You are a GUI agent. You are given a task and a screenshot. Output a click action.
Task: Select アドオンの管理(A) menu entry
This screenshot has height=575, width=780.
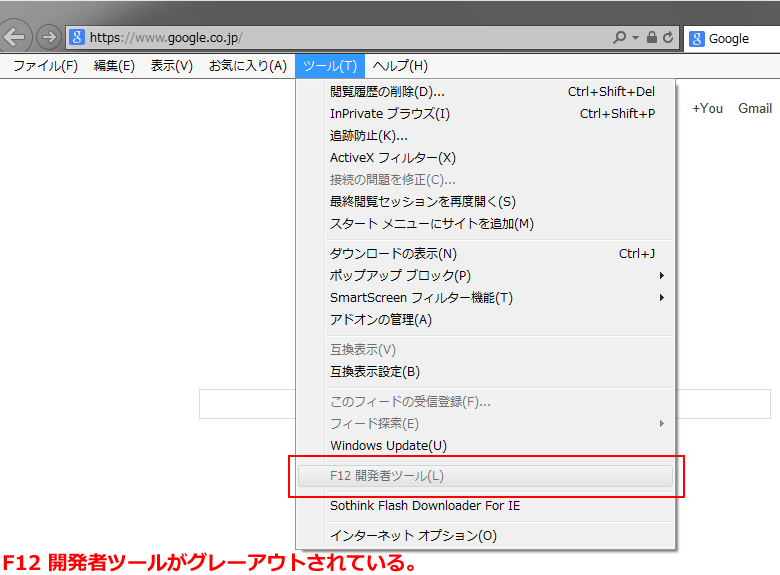tap(486, 319)
